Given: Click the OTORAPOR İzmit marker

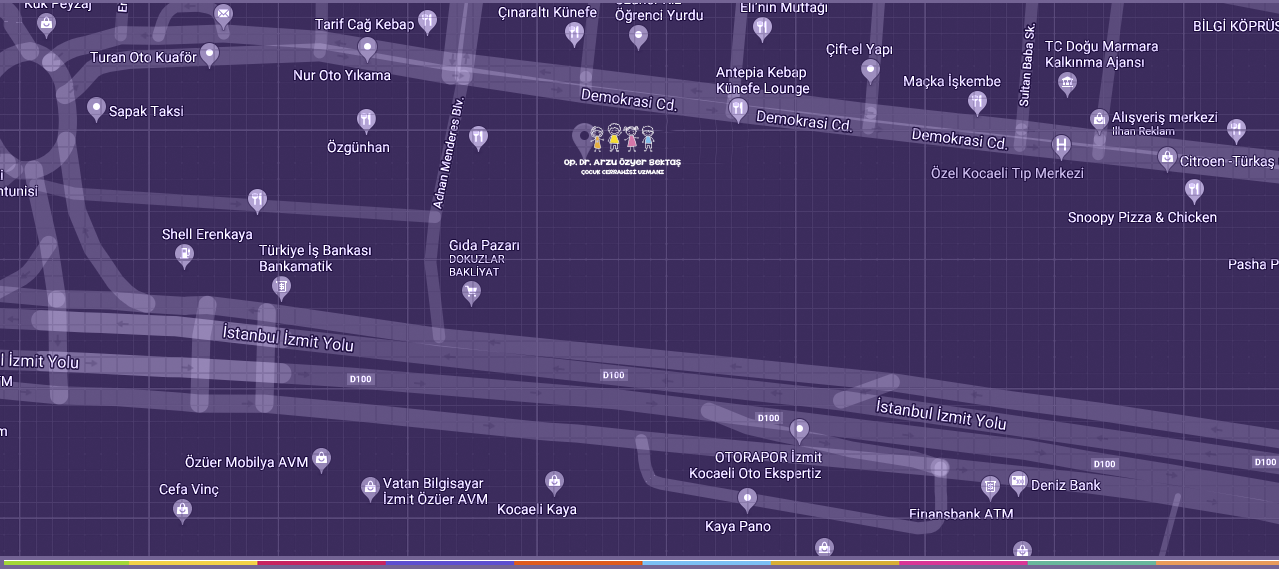Looking at the screenshot, I should click(x=799, y=432).
